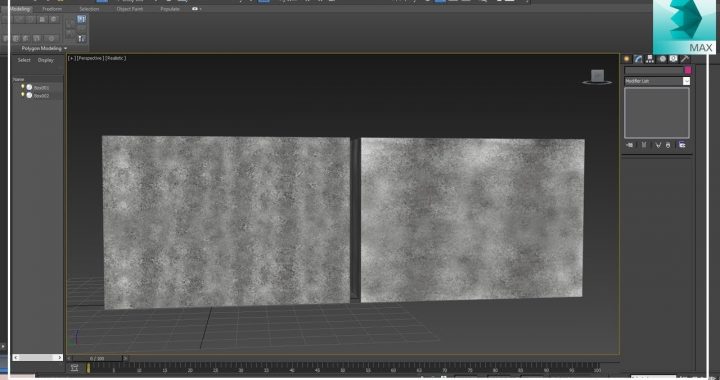720x380 pixels.
Task: Open the Display command panel tab
Action: [673, 59]
